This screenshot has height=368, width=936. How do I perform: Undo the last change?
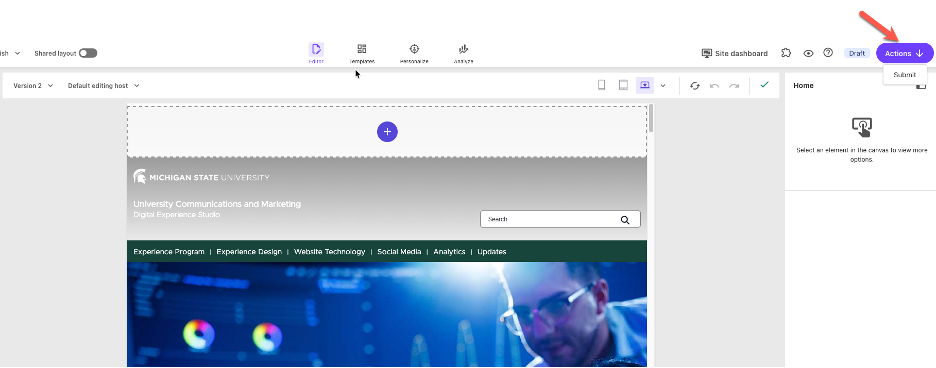coord(715,85)
